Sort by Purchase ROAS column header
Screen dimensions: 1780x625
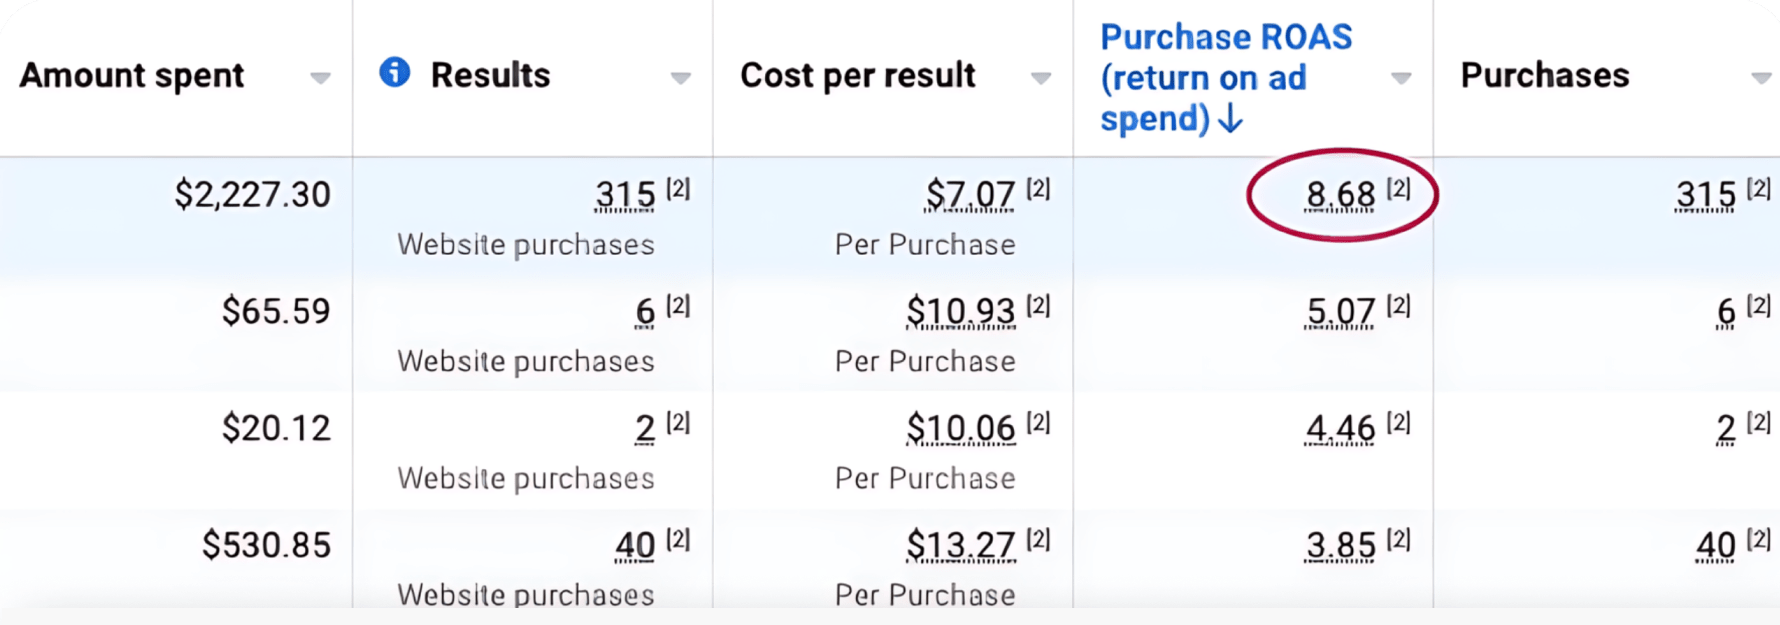coord(1226,77)
